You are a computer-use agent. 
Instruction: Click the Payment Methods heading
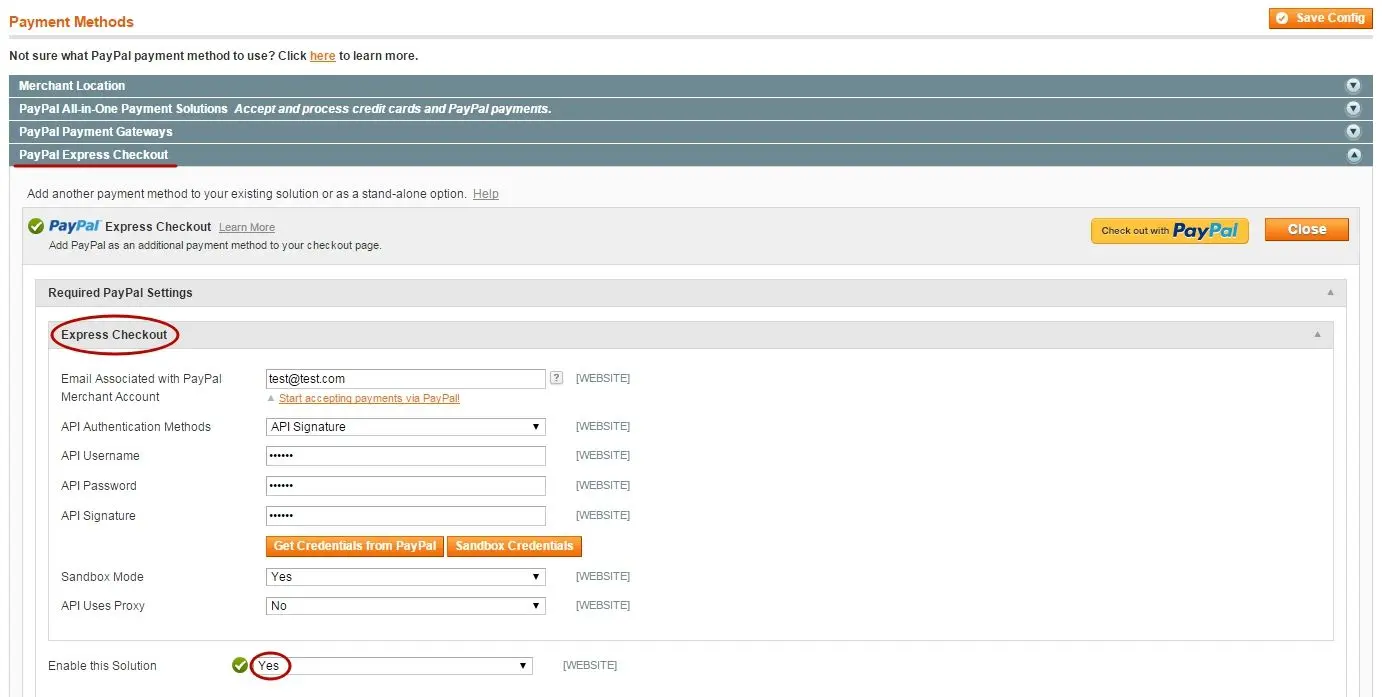tap(71, 22)
